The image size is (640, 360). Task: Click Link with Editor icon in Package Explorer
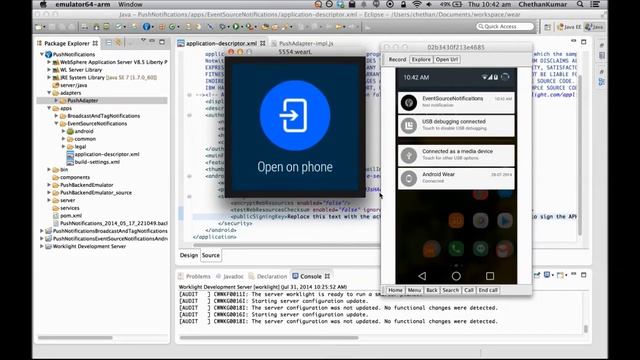tap(118, 42)
